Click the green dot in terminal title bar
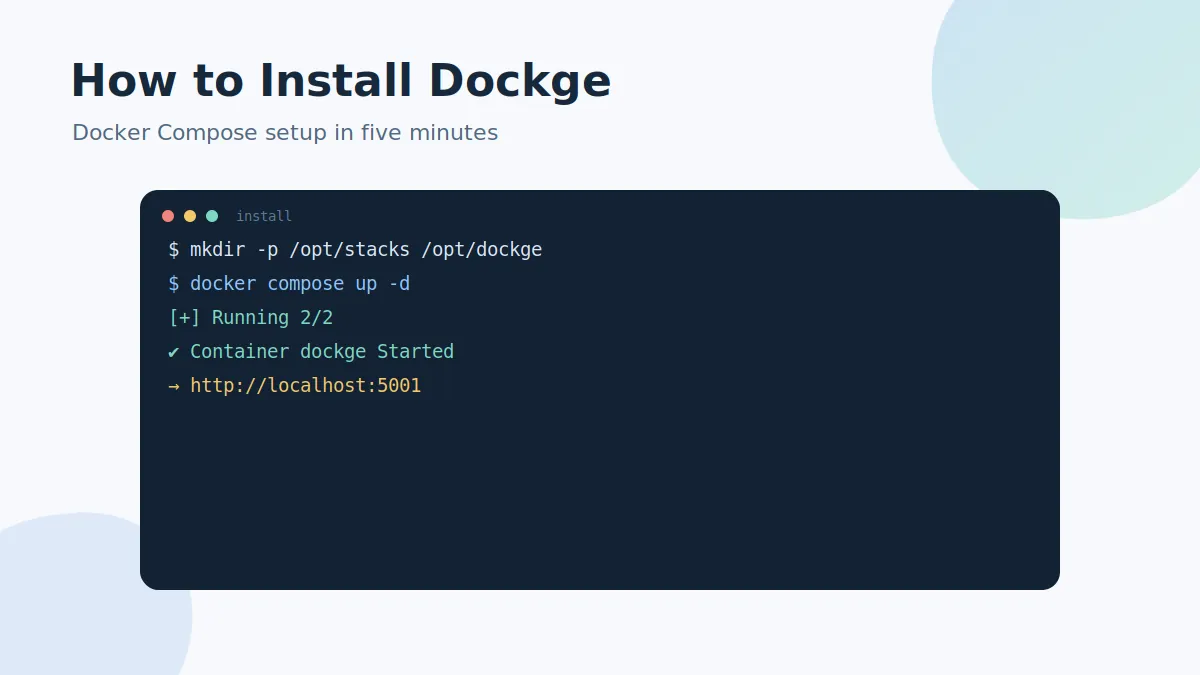Image resolution: width=1200 pixels, height=675 pixels. click(x=212, y=216)
